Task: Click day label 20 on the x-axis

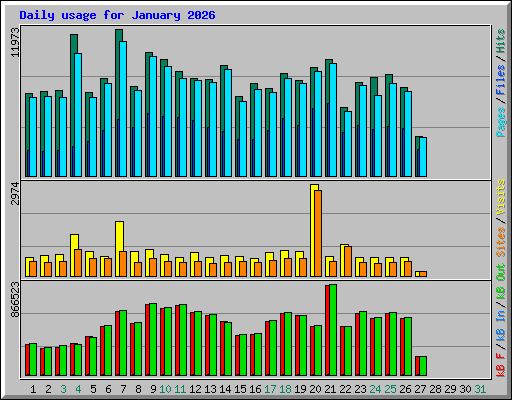Action: pyautogui.click(x=315, y=389)
